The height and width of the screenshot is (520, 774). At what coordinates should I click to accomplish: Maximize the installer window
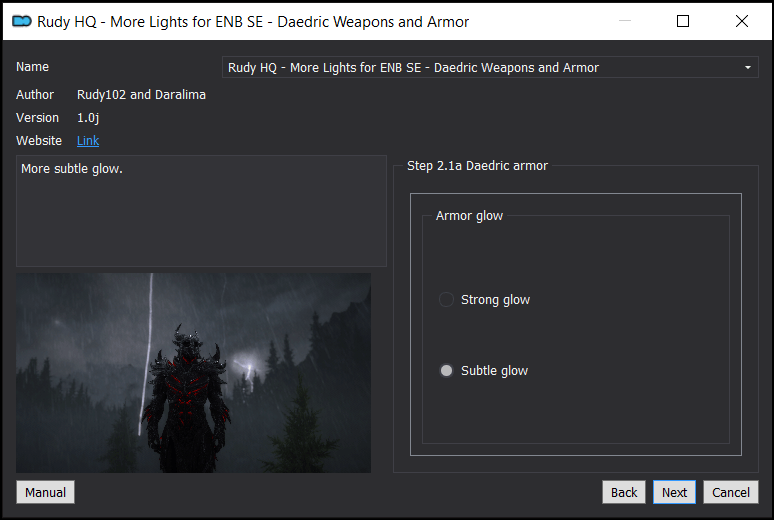tap(683, 21)
